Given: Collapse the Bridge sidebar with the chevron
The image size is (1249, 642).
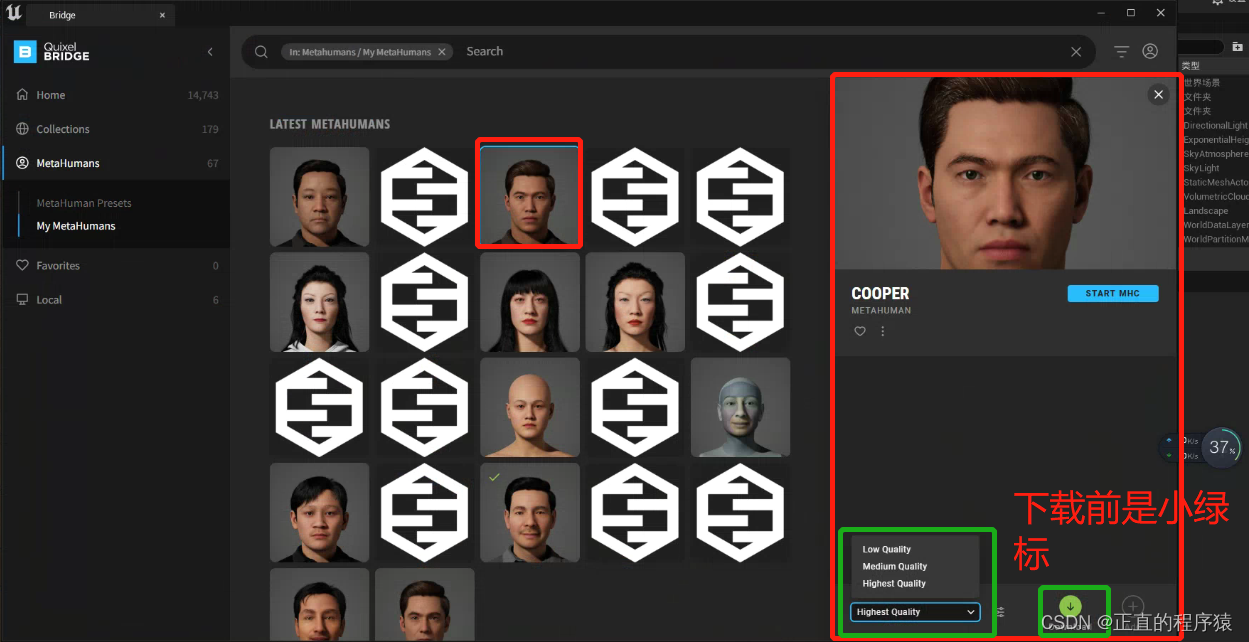Looking at the screenshot, I should tap(210, 52).
